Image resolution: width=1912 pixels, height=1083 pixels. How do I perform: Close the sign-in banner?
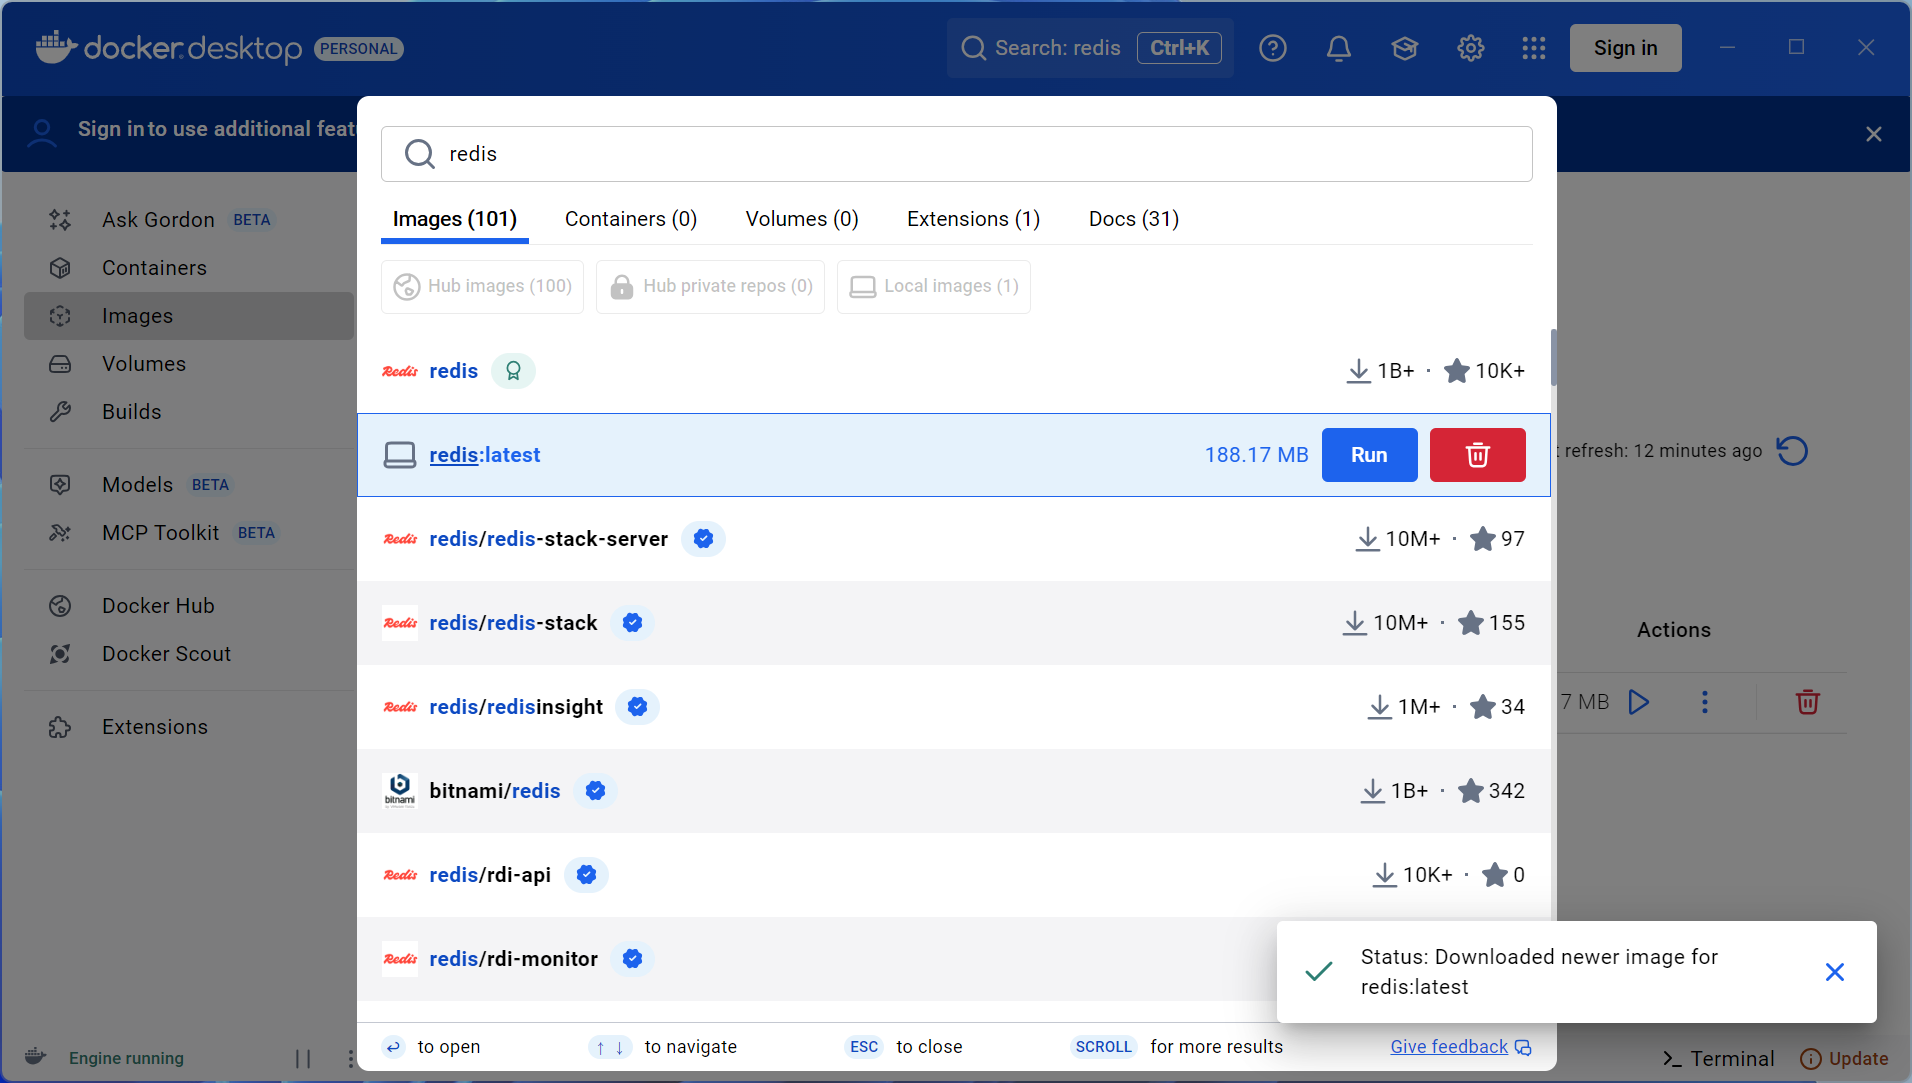1874,134
